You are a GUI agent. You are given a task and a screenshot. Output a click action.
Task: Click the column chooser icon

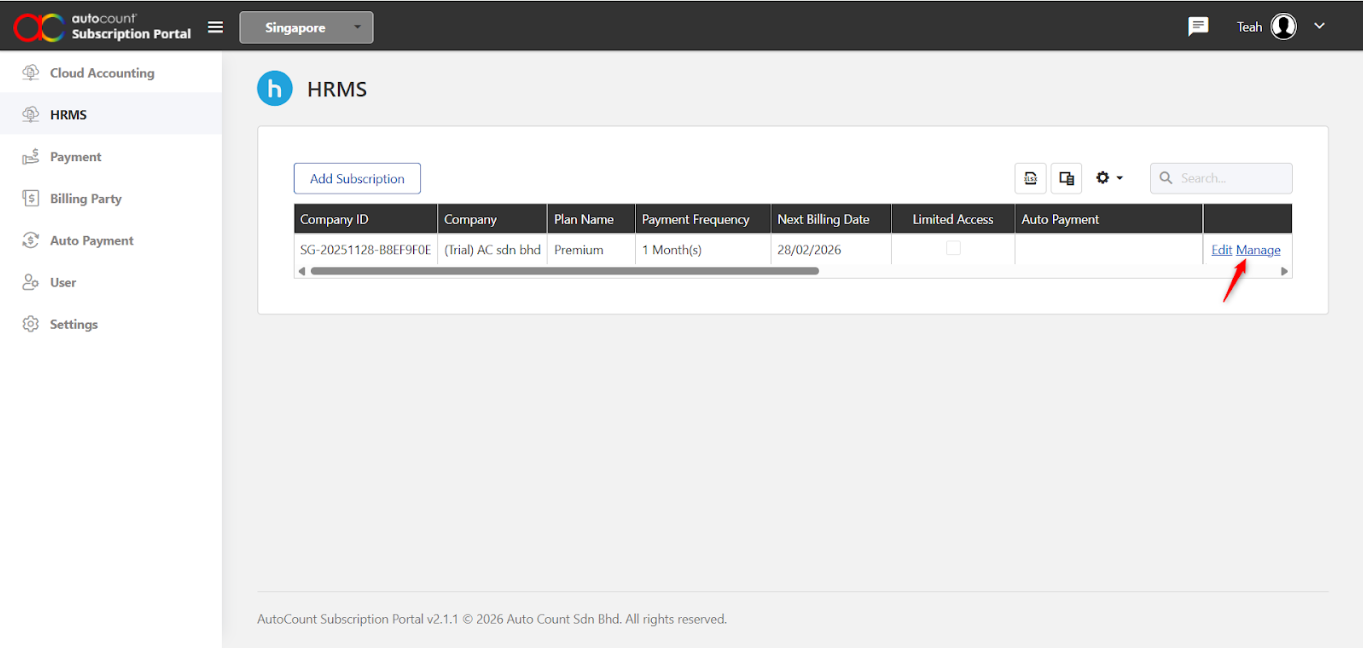1066,178
